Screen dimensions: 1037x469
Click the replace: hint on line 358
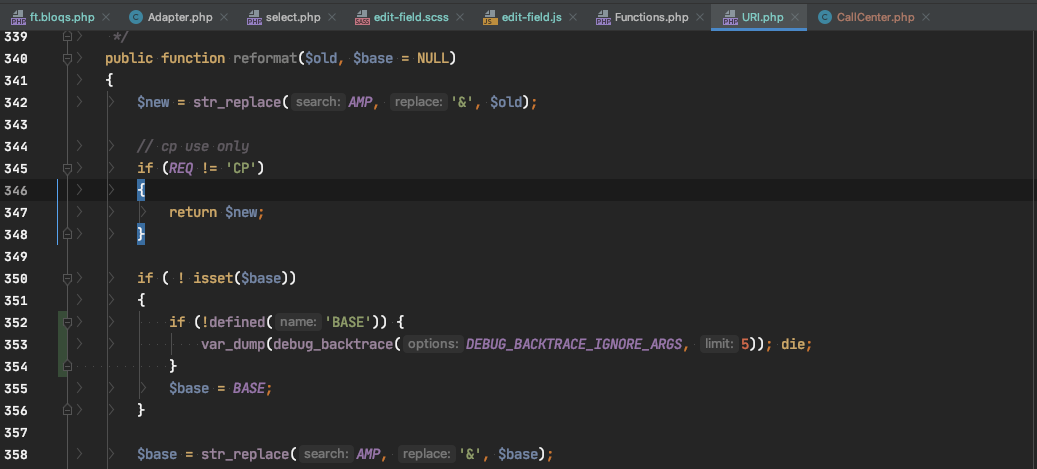pyautogui.click(x=427, y=454)
